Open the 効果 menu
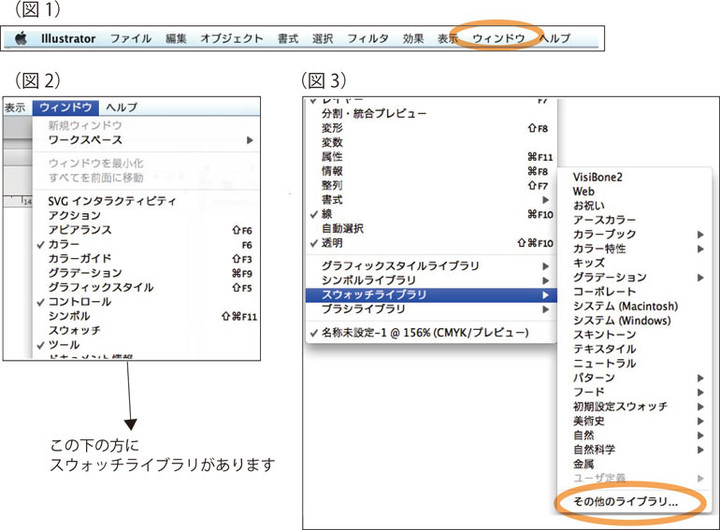The height and width of the screenshot is (530, 720). [413, 39]
